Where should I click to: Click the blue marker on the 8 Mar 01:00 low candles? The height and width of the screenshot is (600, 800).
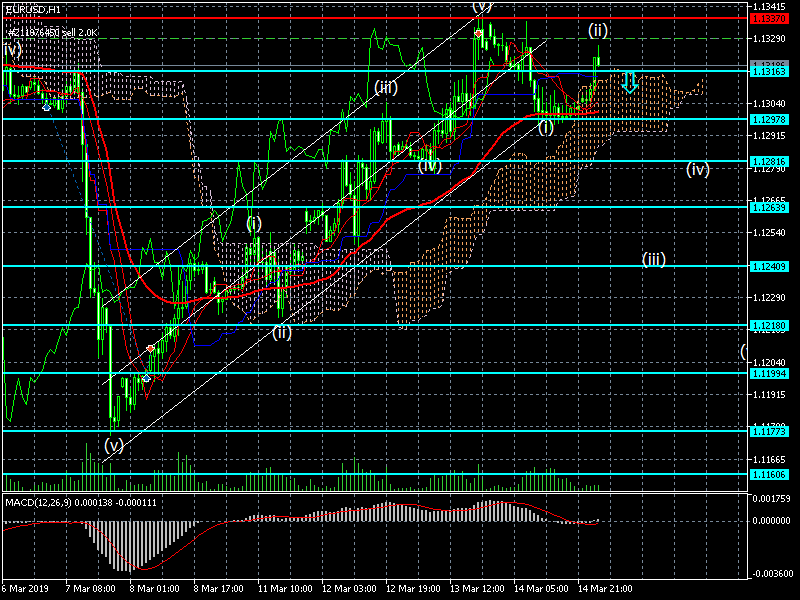coord(146,378)
